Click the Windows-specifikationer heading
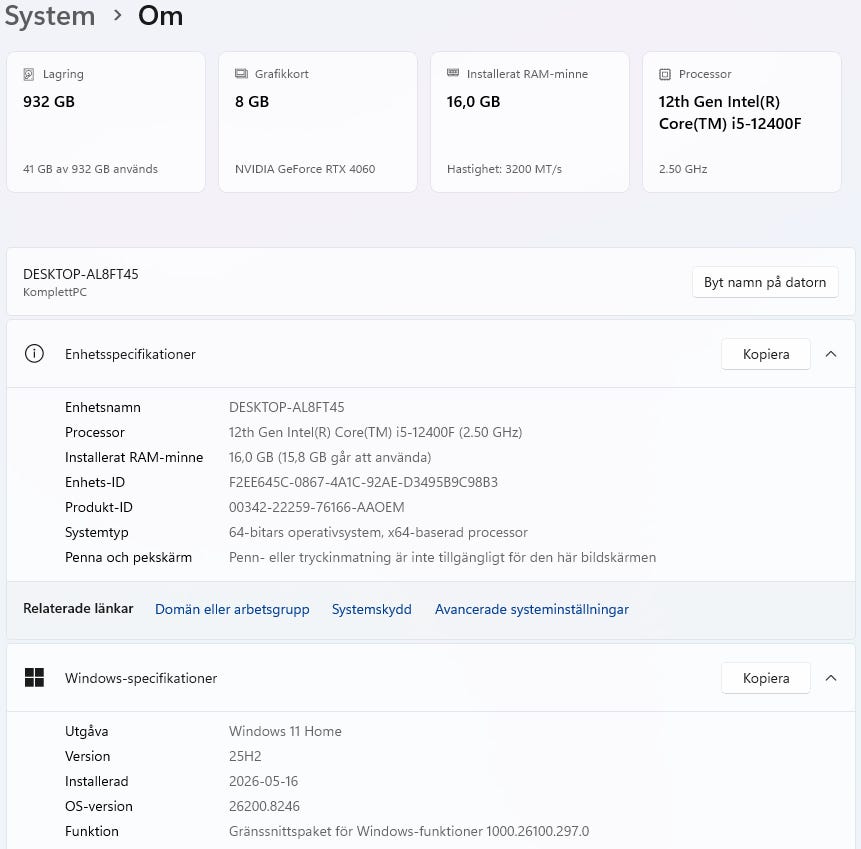 141,678
